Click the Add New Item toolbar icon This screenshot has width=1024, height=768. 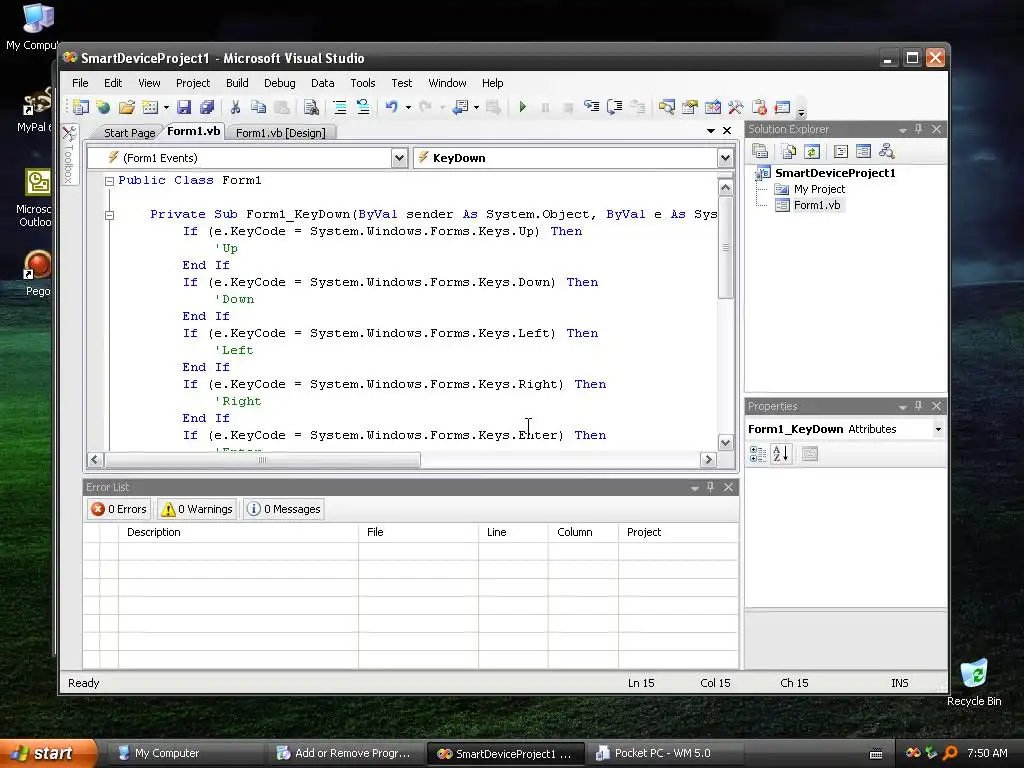[150, 107]
